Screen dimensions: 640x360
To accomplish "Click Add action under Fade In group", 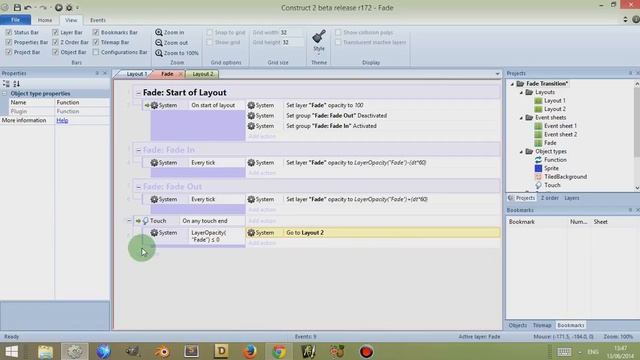I will click(x=262, y=173).
